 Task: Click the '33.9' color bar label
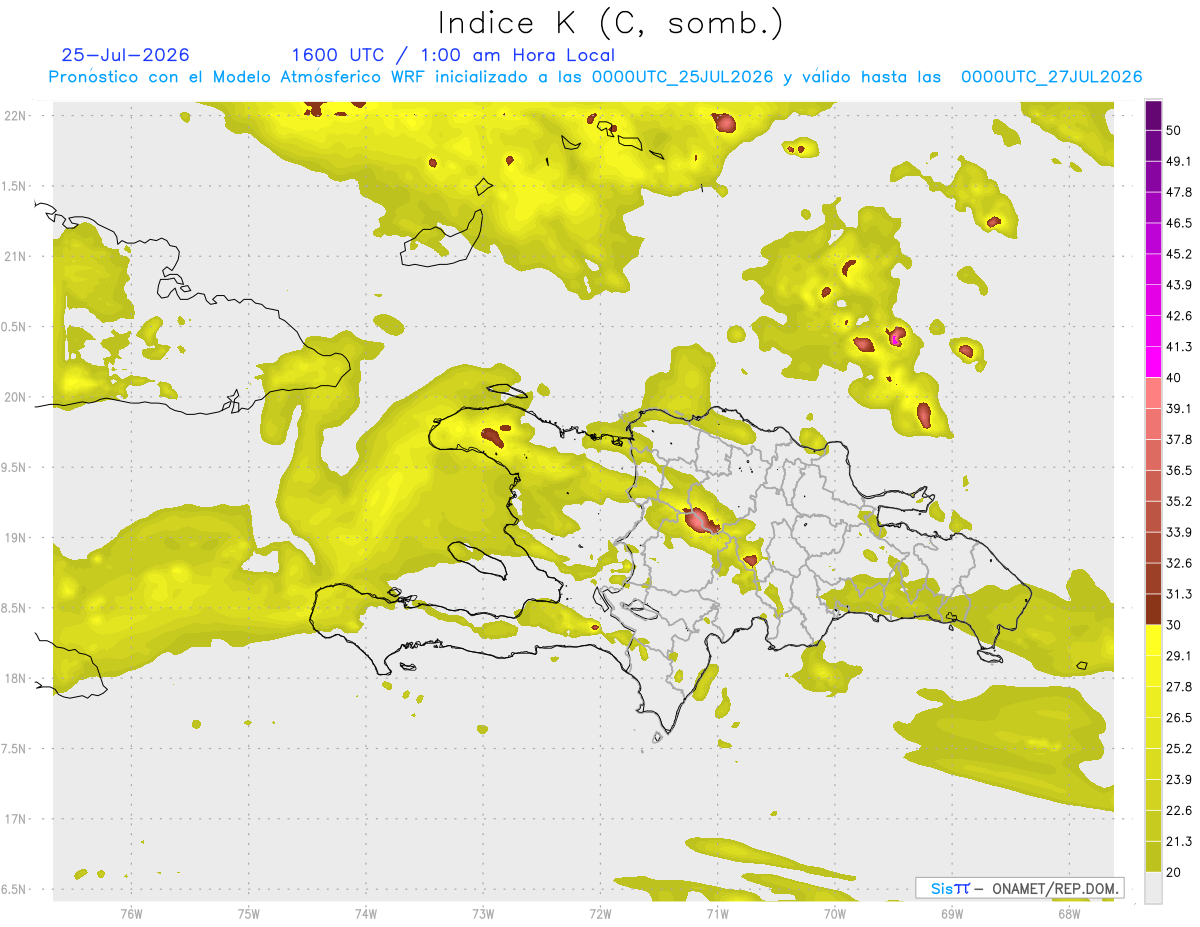pyautogui.click(x=1178, y=532)
